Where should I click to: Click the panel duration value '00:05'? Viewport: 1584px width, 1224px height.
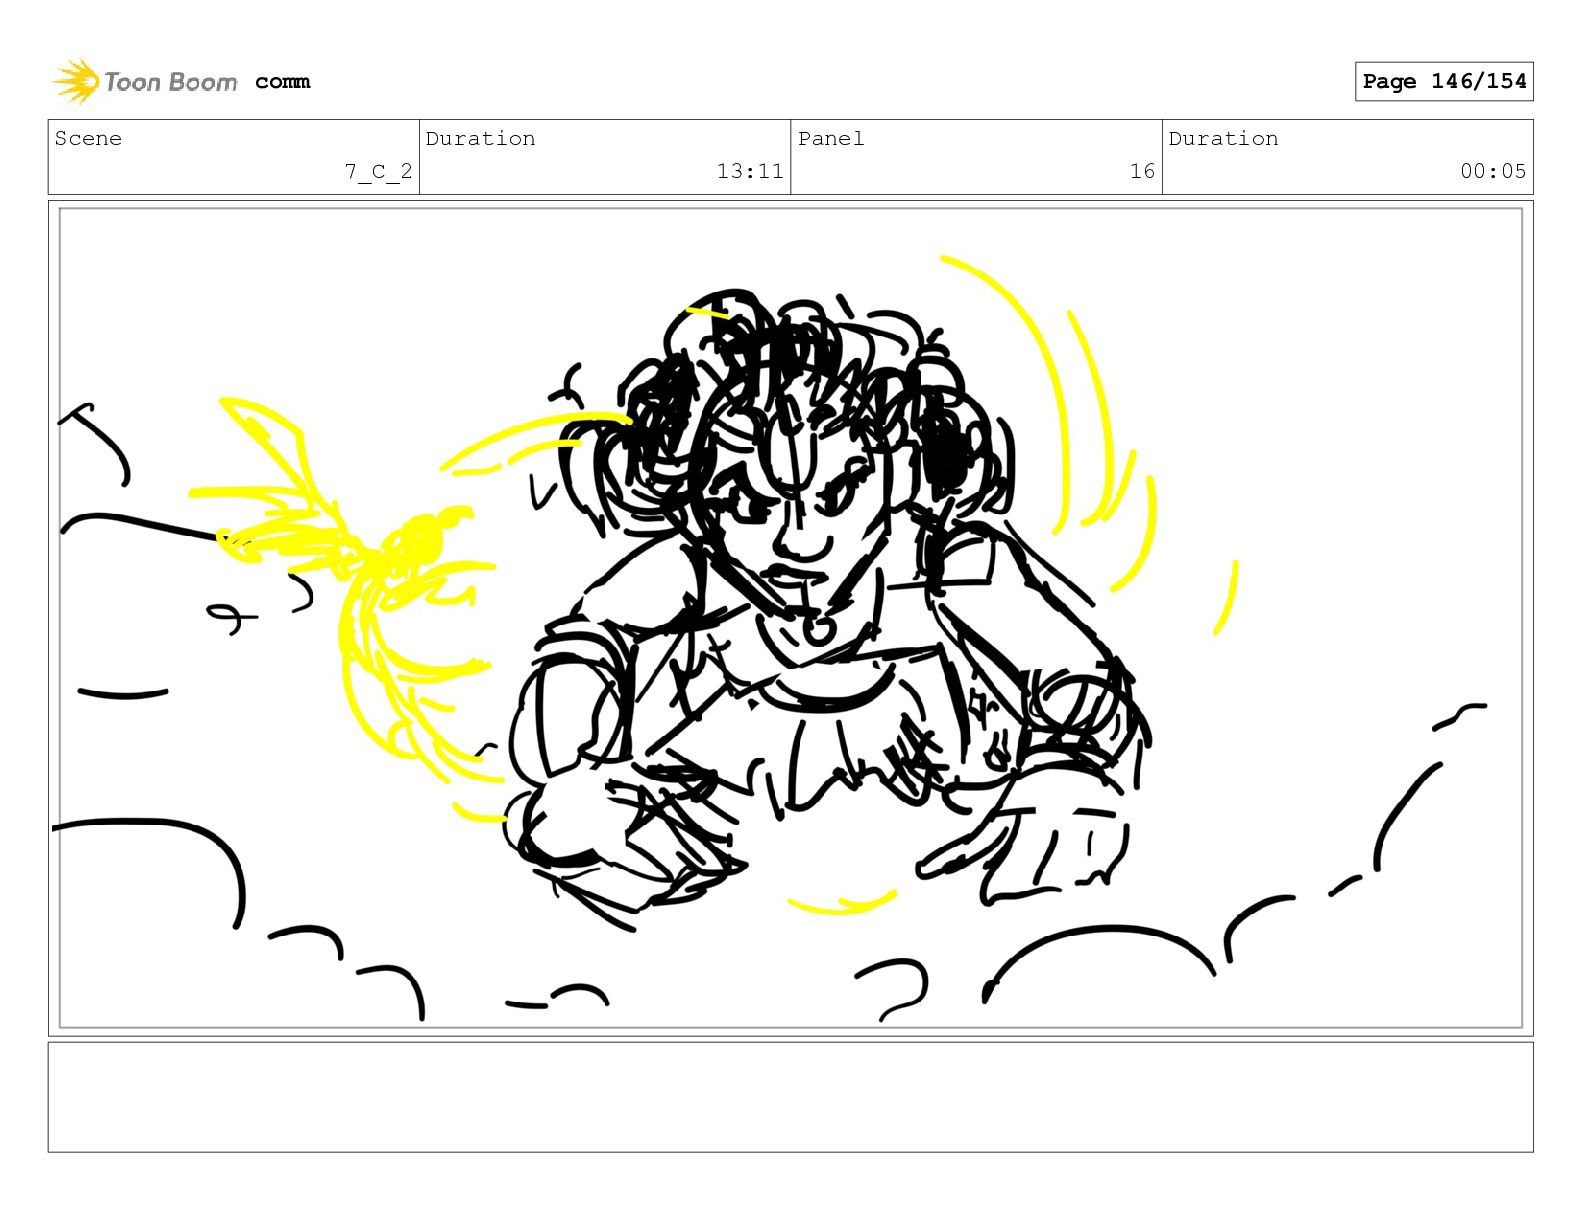coord(1493,171)
